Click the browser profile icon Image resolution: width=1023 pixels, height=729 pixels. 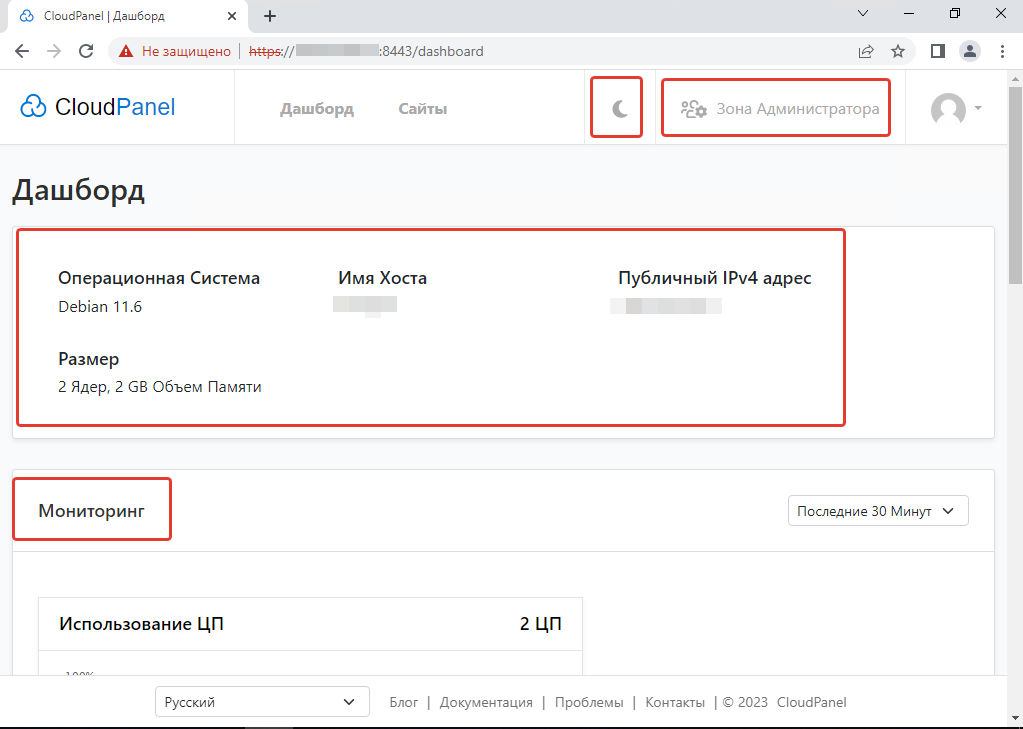tap(969, 50)
